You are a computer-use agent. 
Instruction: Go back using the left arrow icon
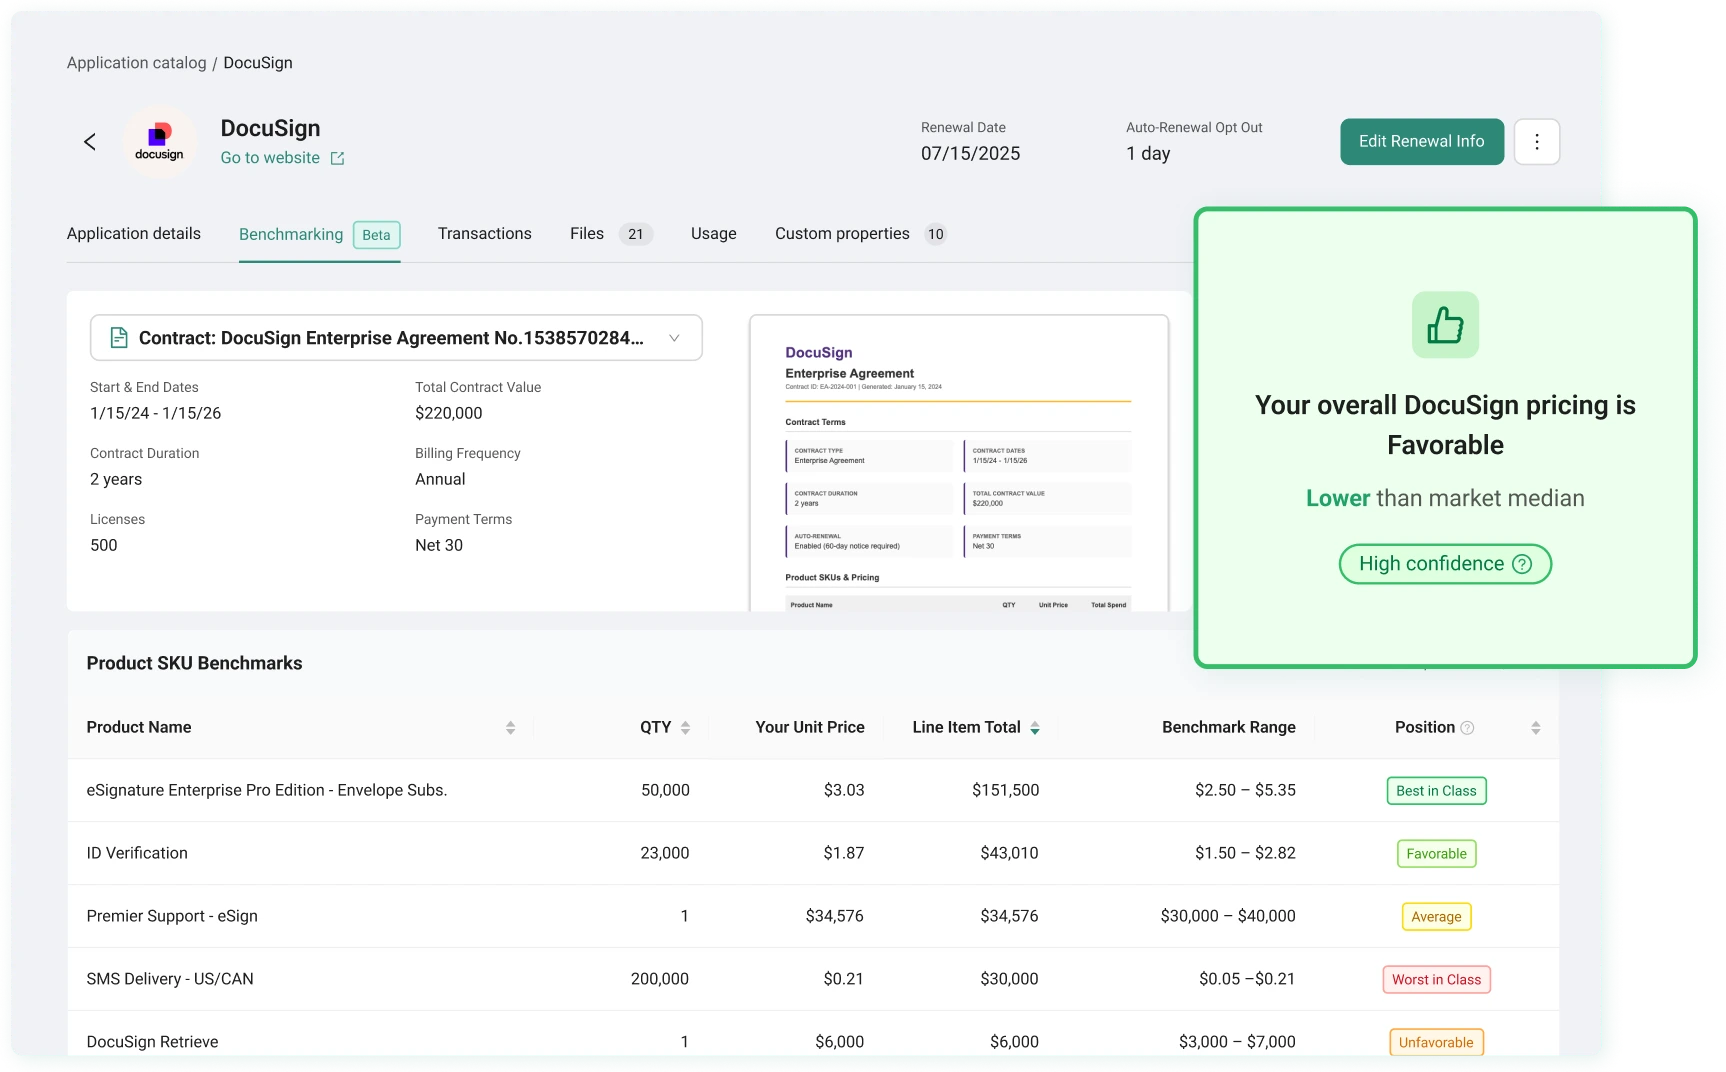point(90,142)
